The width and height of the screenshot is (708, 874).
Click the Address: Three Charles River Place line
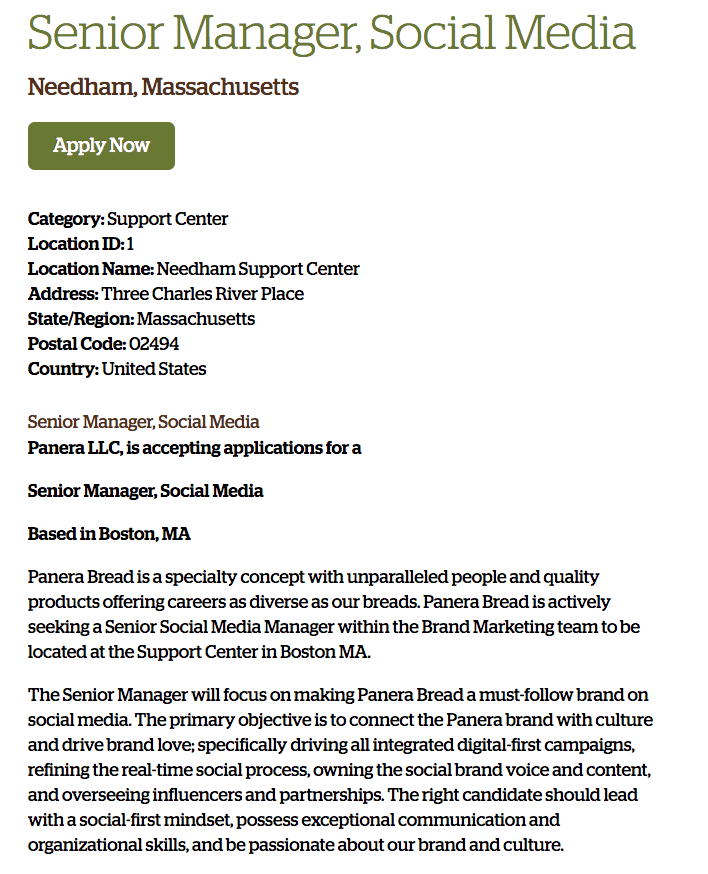tap(166, 294)
